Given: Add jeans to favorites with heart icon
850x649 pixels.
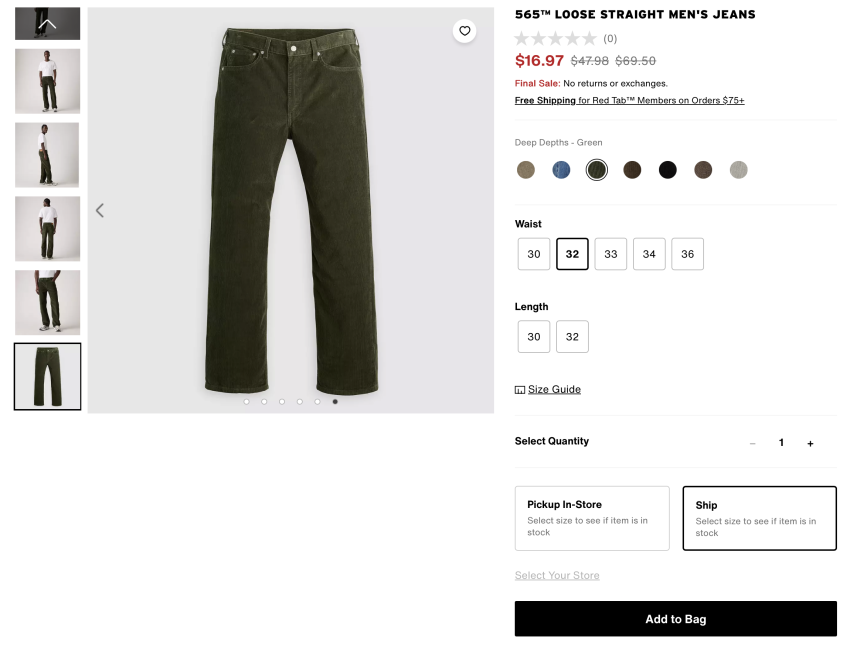Looking at the screenshot, I should (464, 31).
